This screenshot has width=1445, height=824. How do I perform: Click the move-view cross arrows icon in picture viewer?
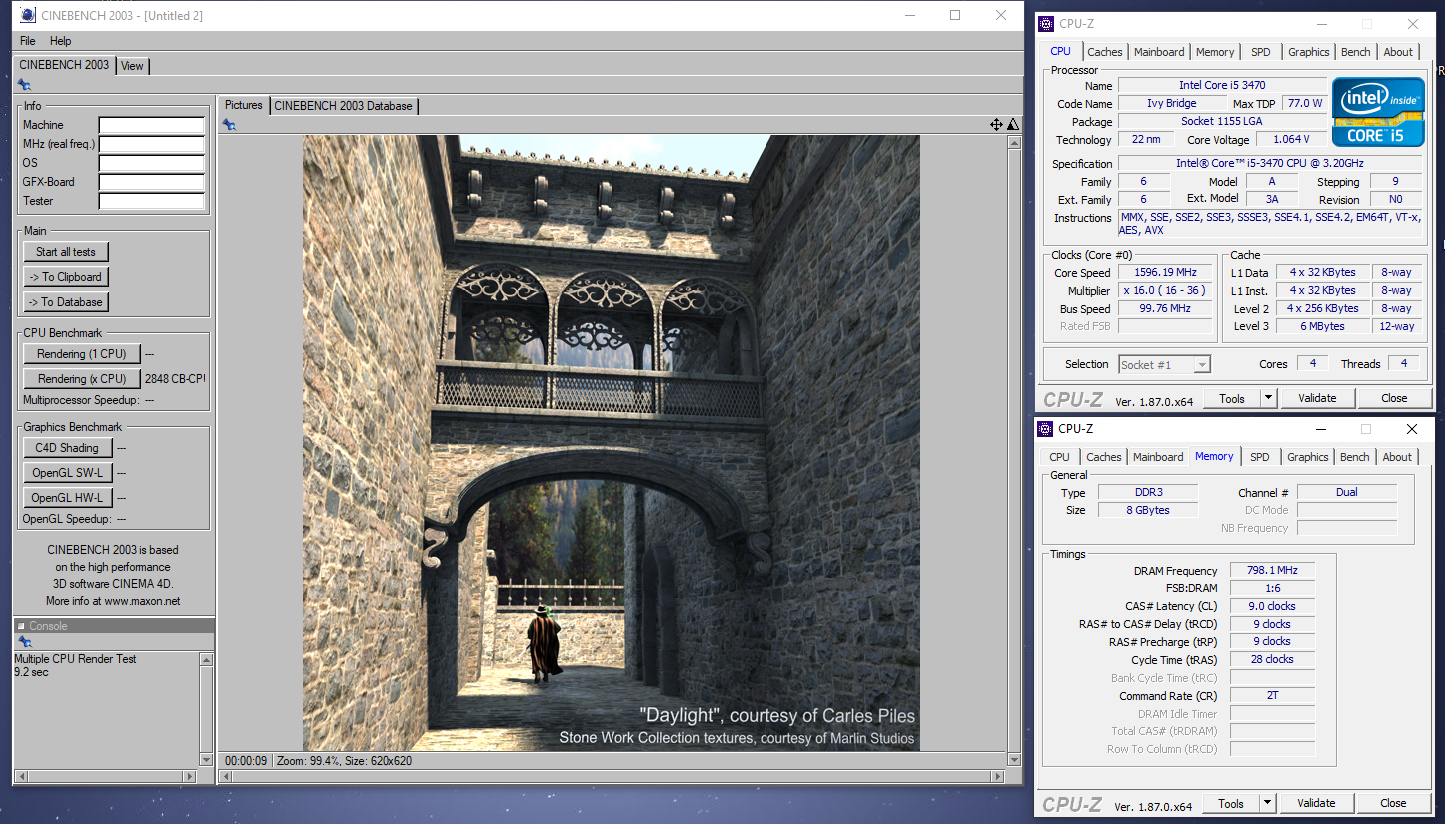point(996,124)
